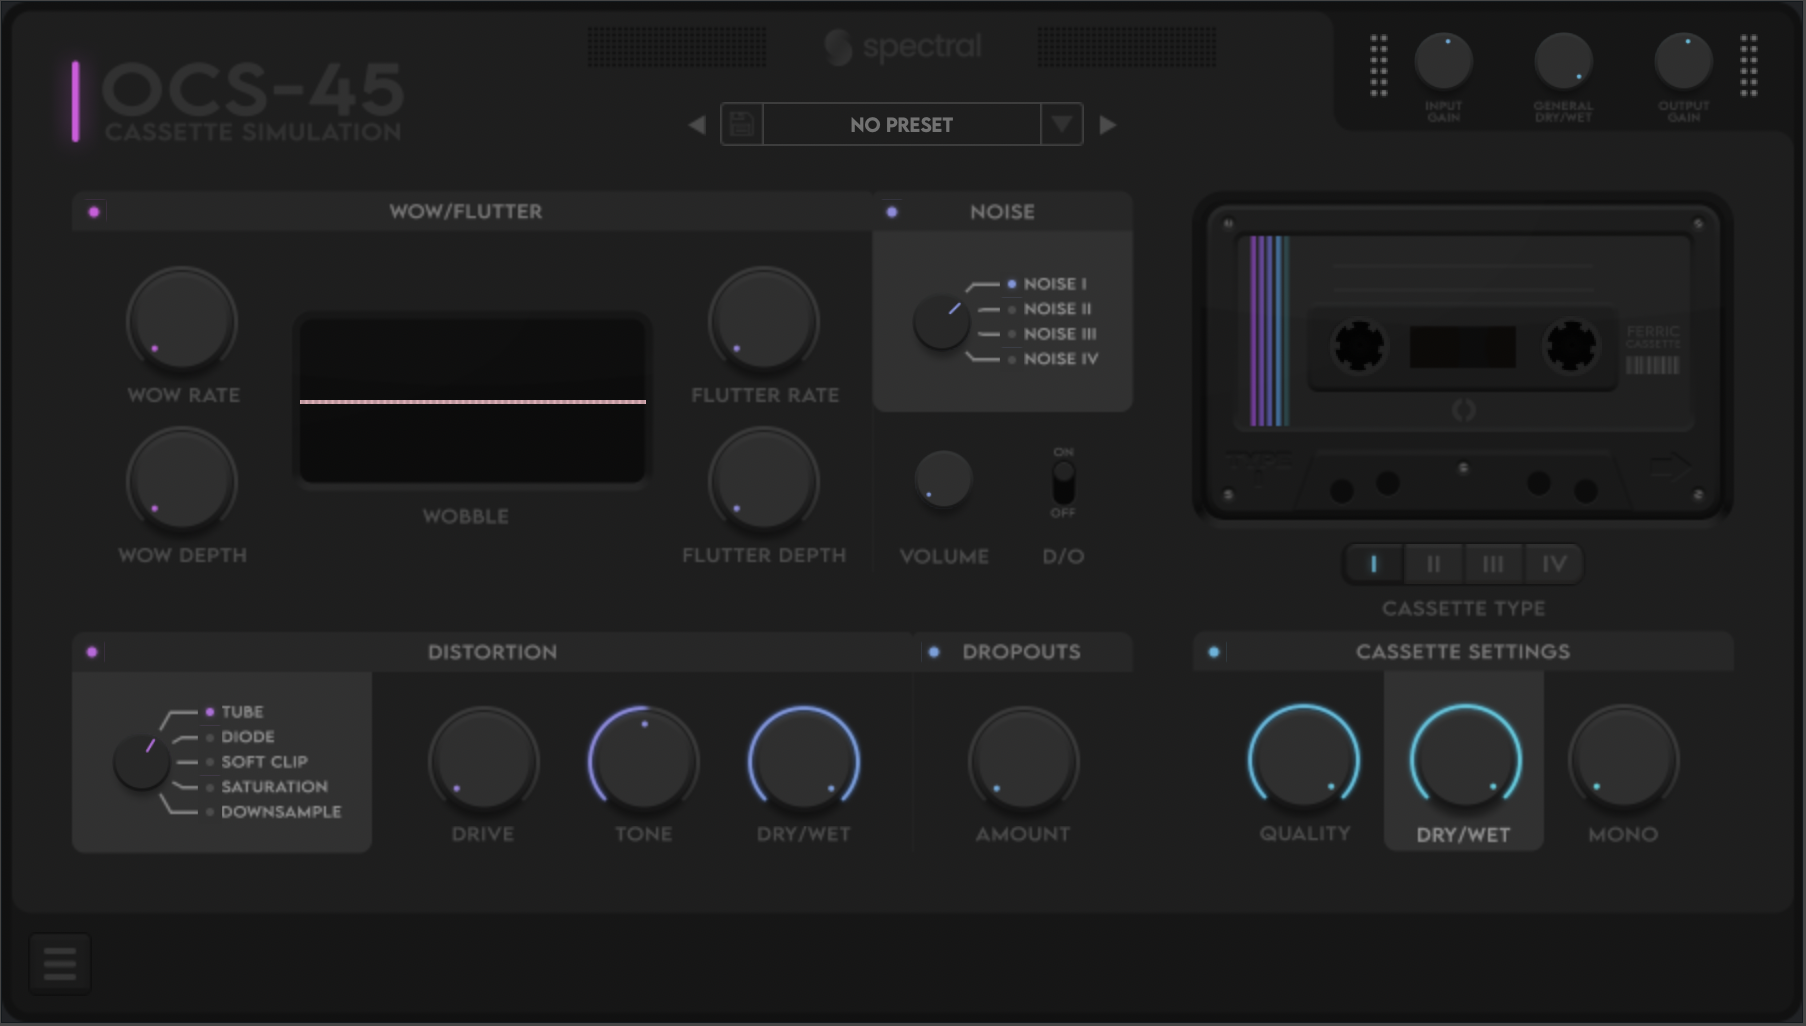Select DOWNSAMPLE distortion type
The width and height of the screenshot is (1806, 1026).
[x=273, y=812]
